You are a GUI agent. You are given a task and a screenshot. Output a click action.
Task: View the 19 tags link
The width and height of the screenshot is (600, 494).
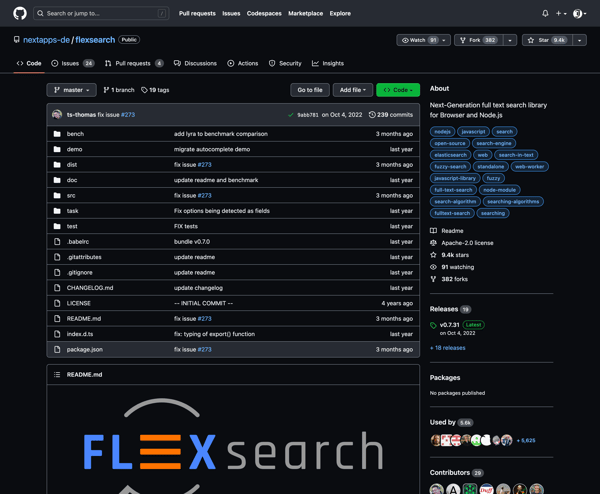[155, 90]
